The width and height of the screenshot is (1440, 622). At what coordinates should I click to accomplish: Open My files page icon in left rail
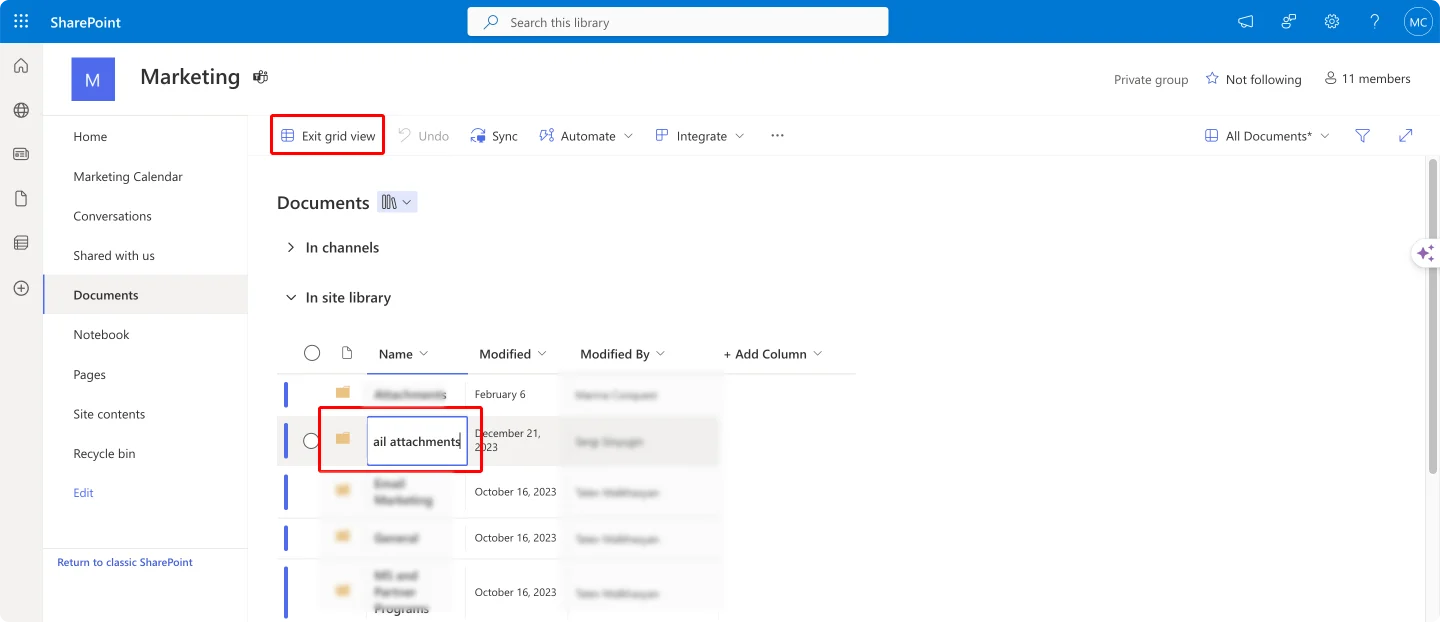click(x=21, y=198)
